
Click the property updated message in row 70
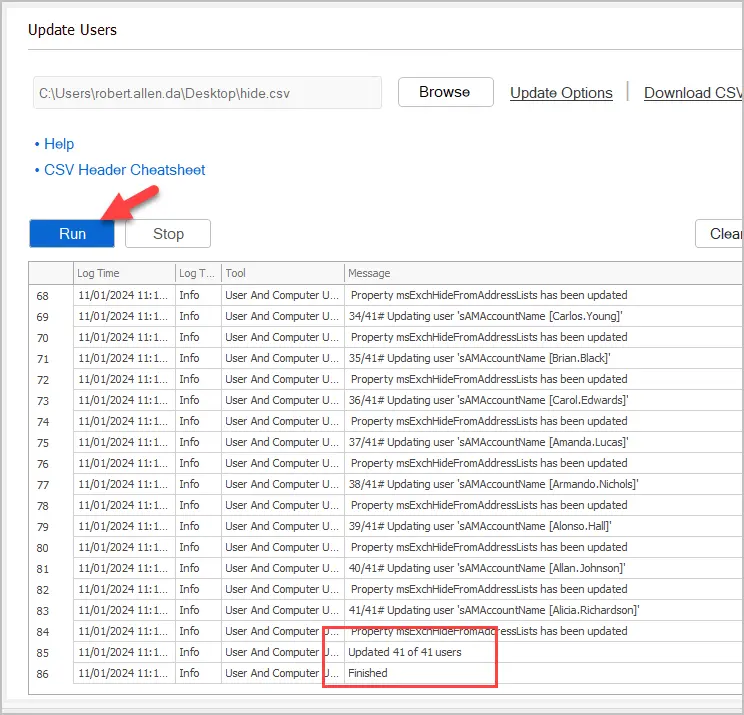(x=489, y=337)
